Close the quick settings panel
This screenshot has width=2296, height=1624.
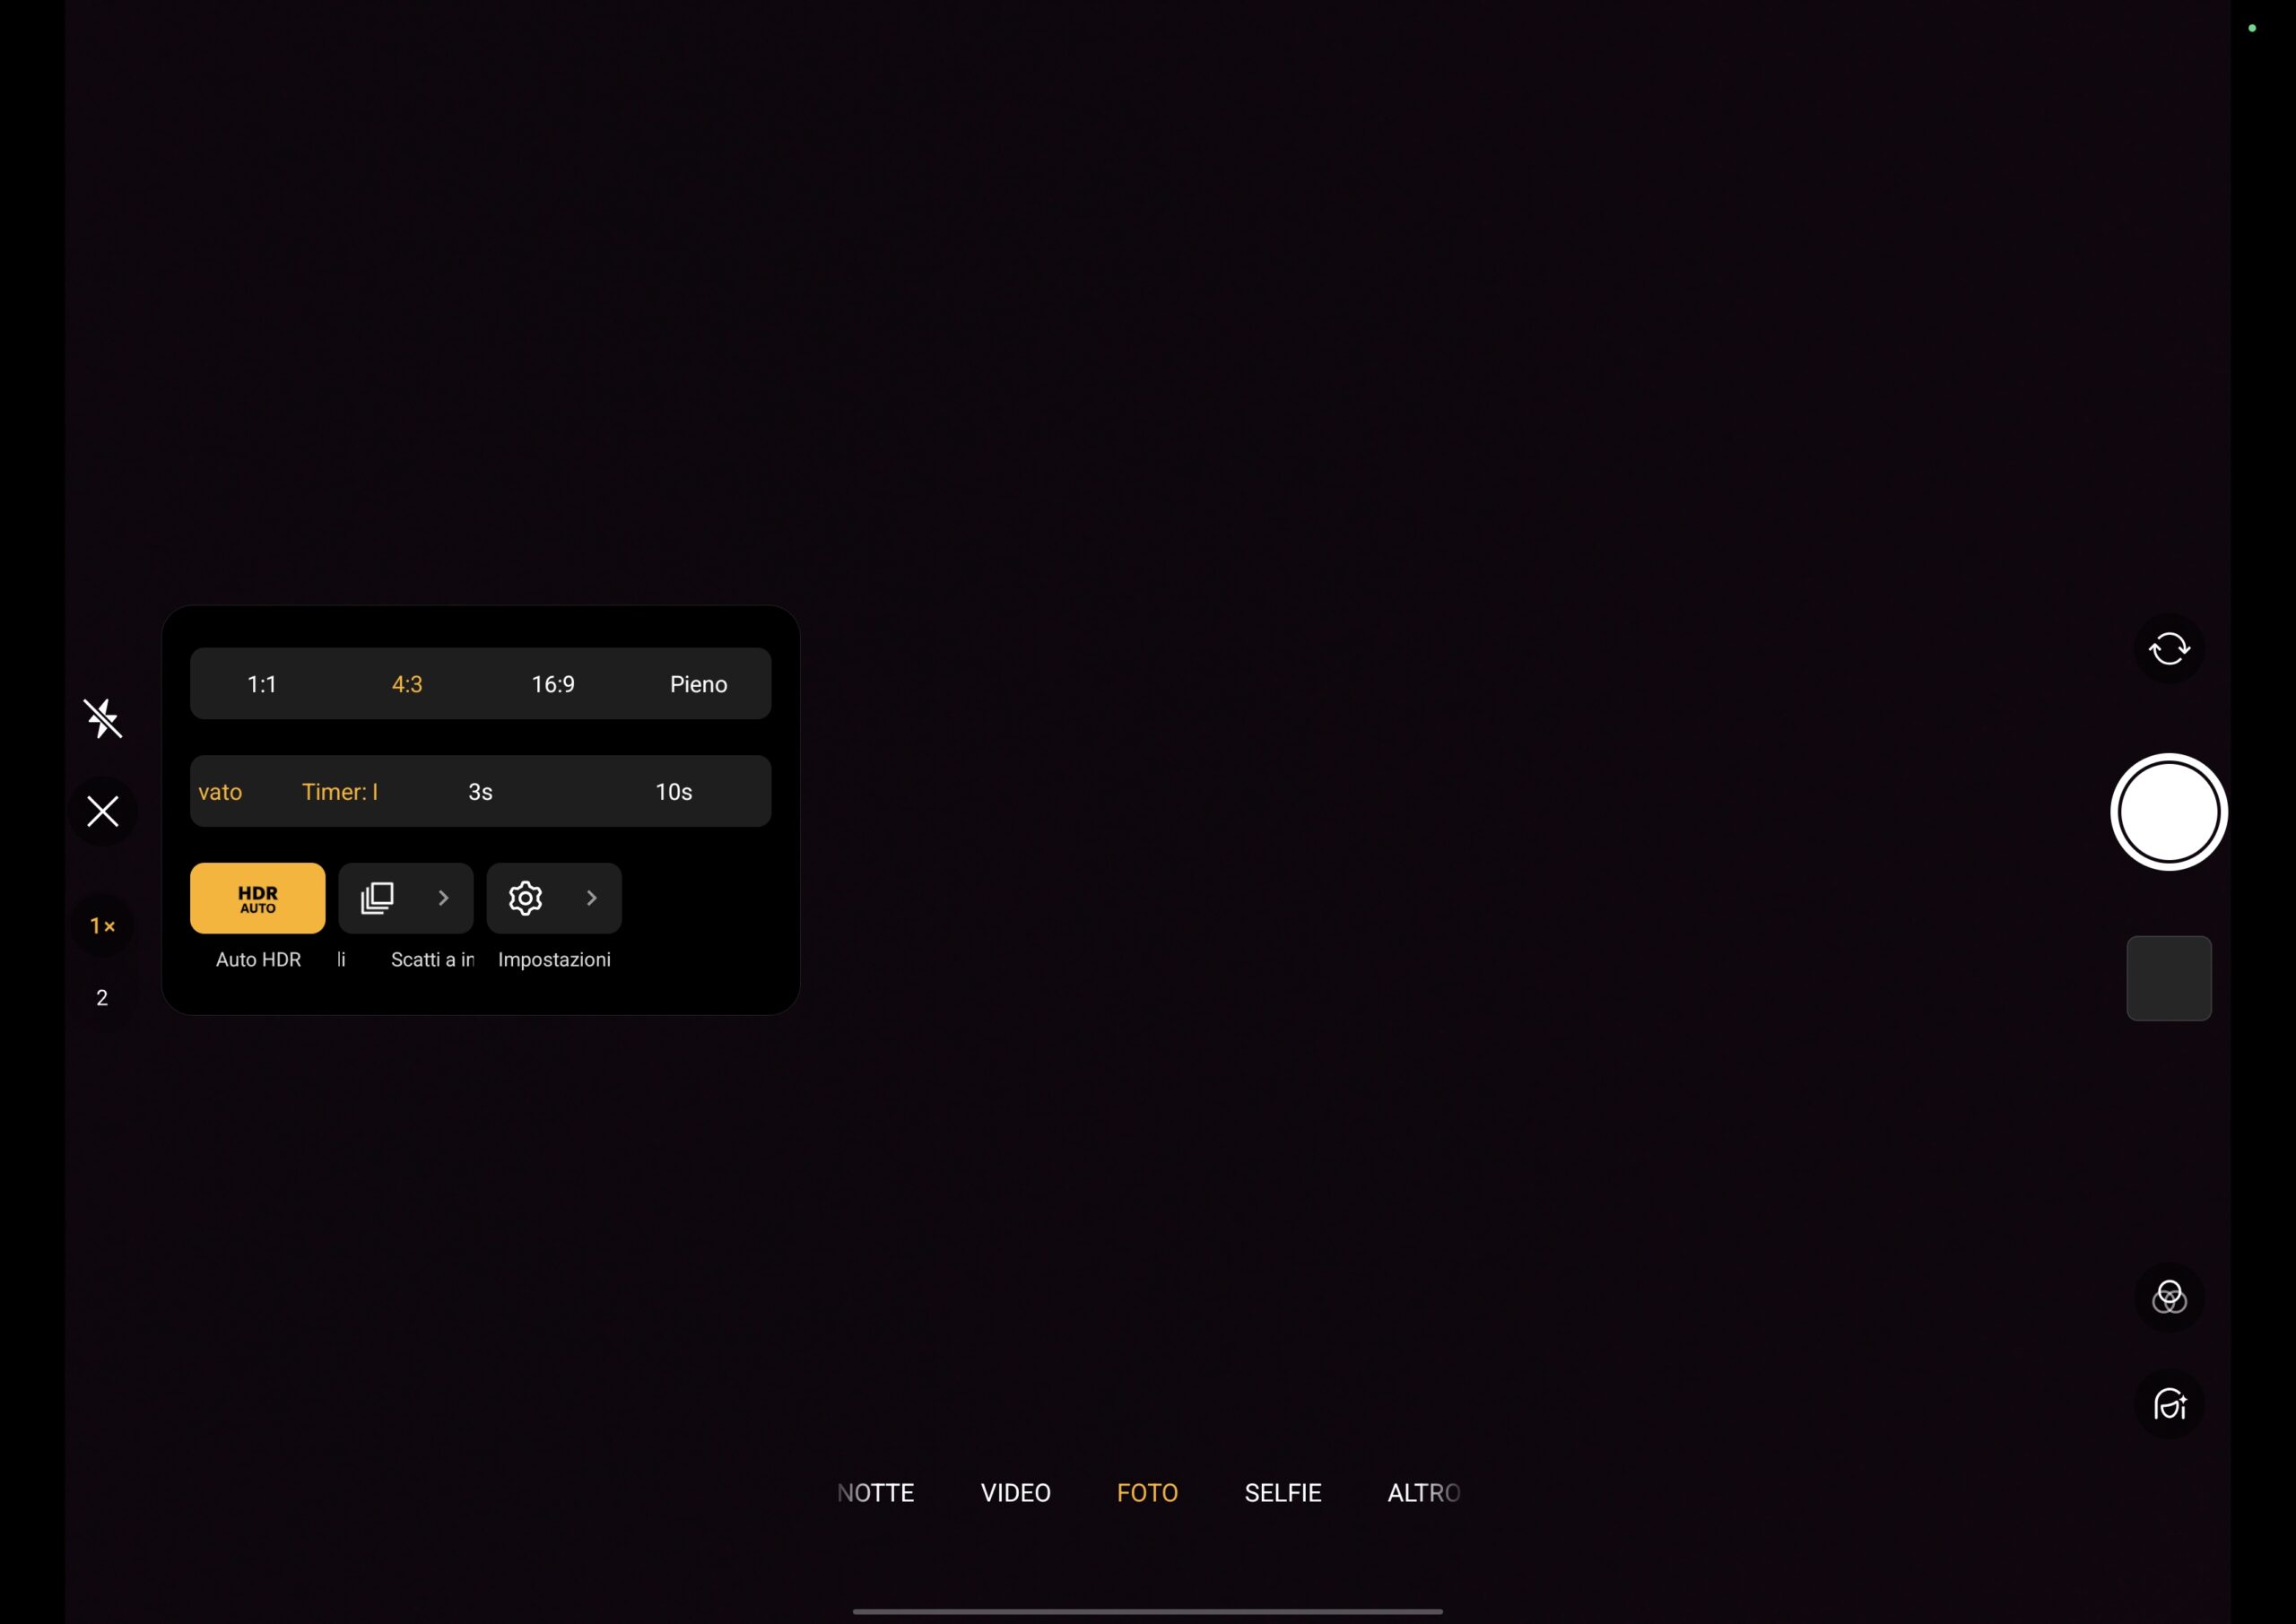(102, 811)
